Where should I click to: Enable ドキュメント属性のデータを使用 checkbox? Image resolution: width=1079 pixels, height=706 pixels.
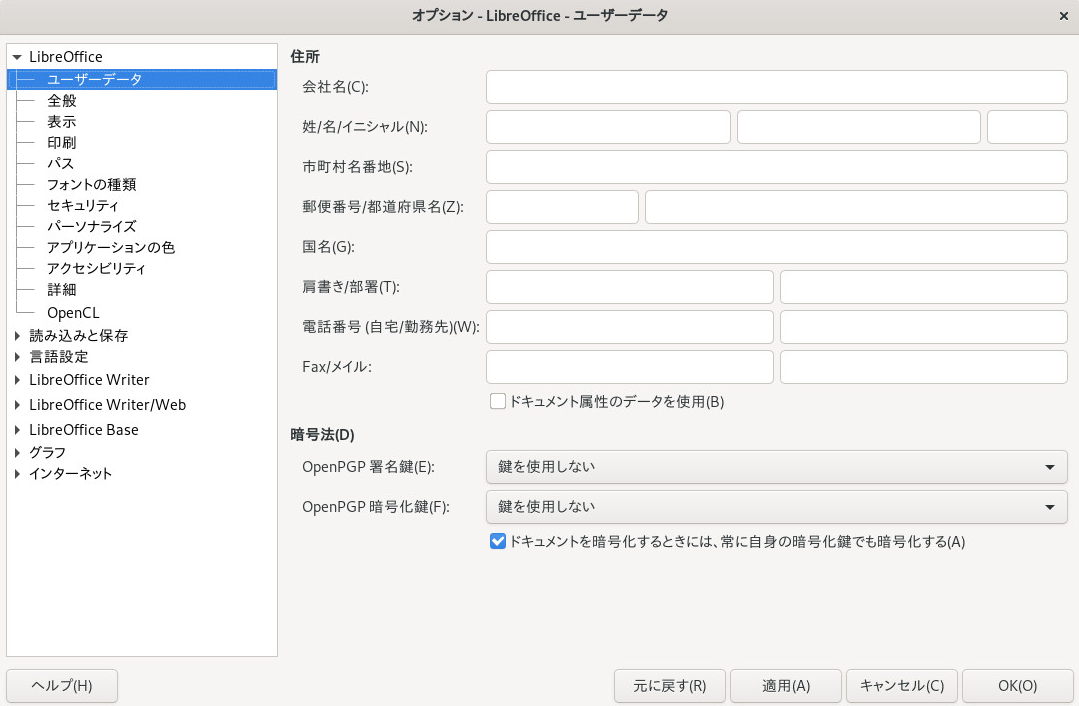[x=498, y=401]
